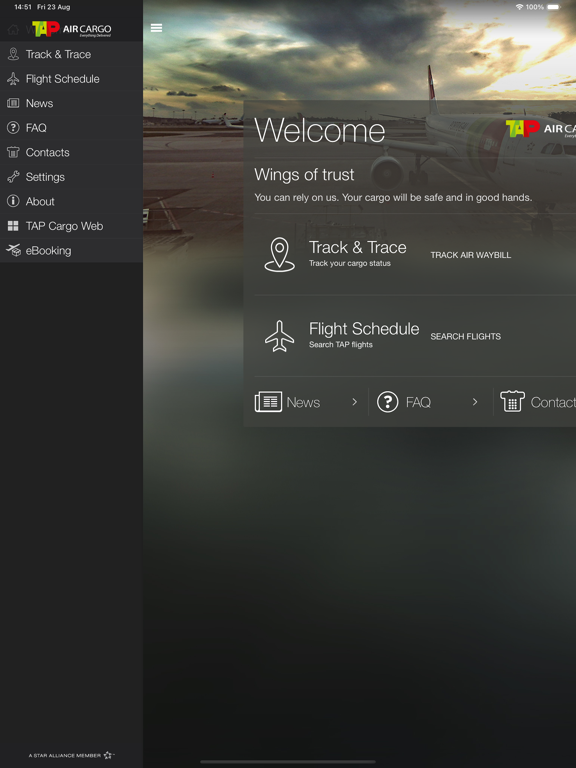Image resolution: width=576 pixels, height=768 pixels.
Task: Click the 'Wings of trust' heading
Action: [x=304, y=174]
